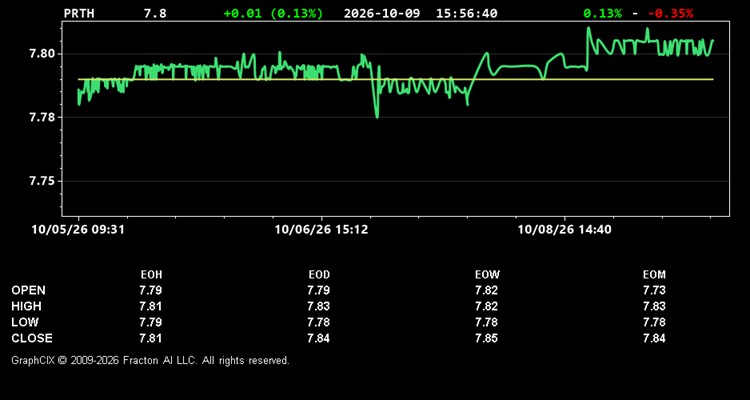Screen dimensions: 750x400
Task: Click the EOD LOW value 7.78
Action: coord(319,322)
